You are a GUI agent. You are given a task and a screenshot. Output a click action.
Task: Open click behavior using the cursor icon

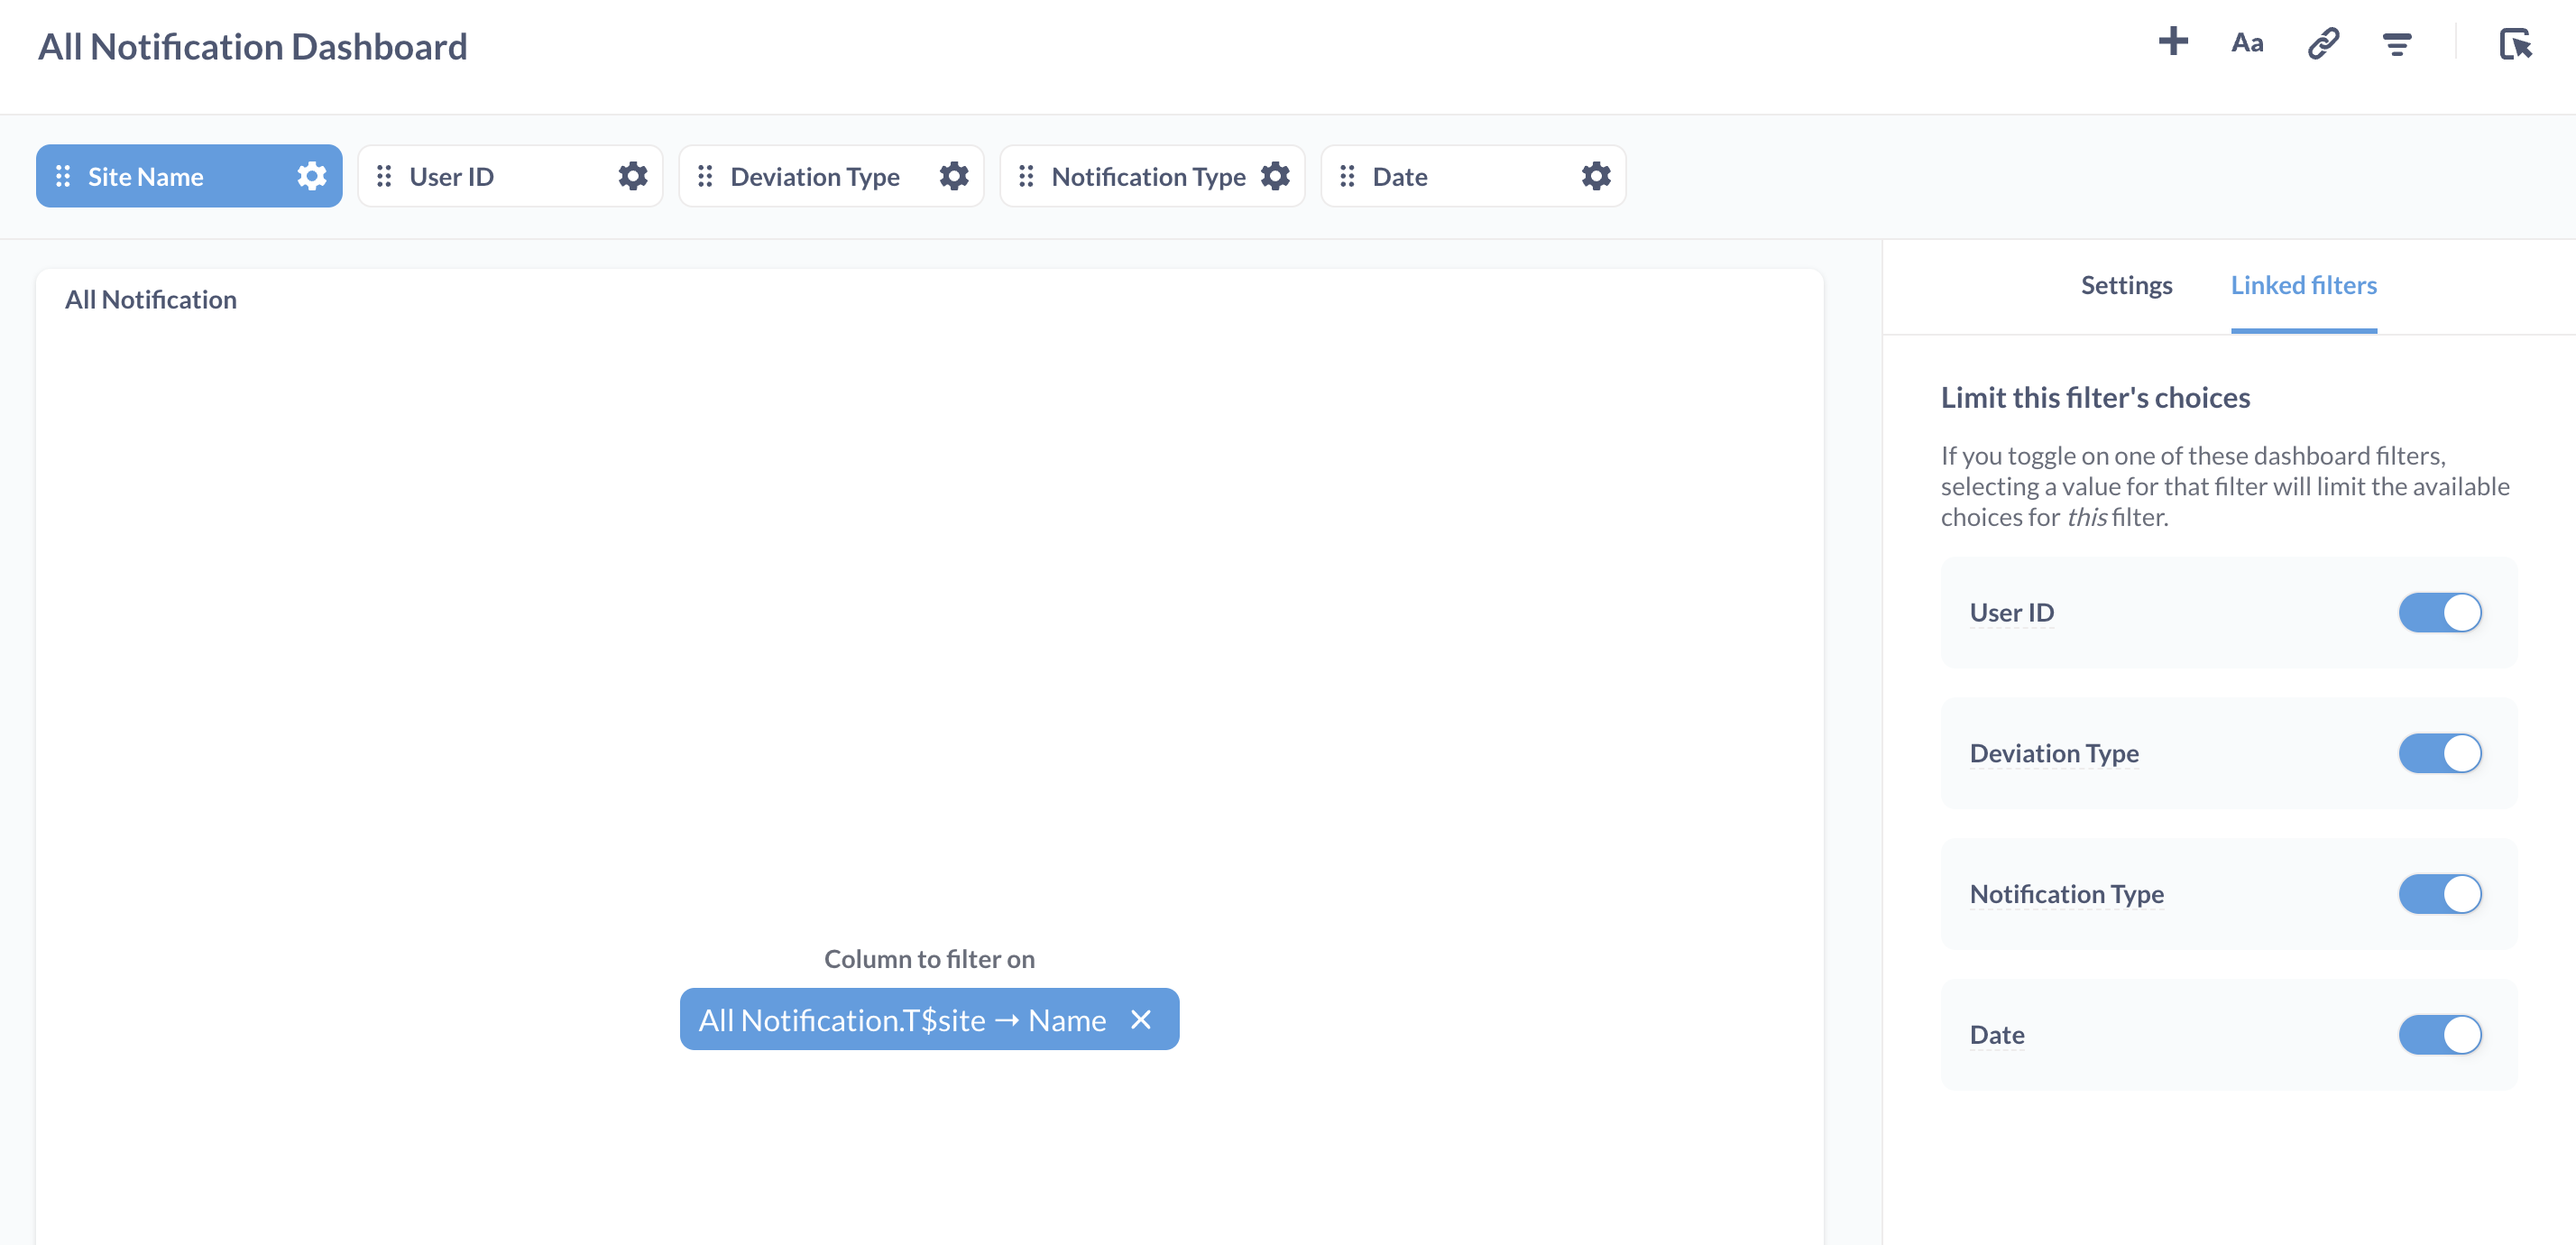click(x=2518, y=45)
